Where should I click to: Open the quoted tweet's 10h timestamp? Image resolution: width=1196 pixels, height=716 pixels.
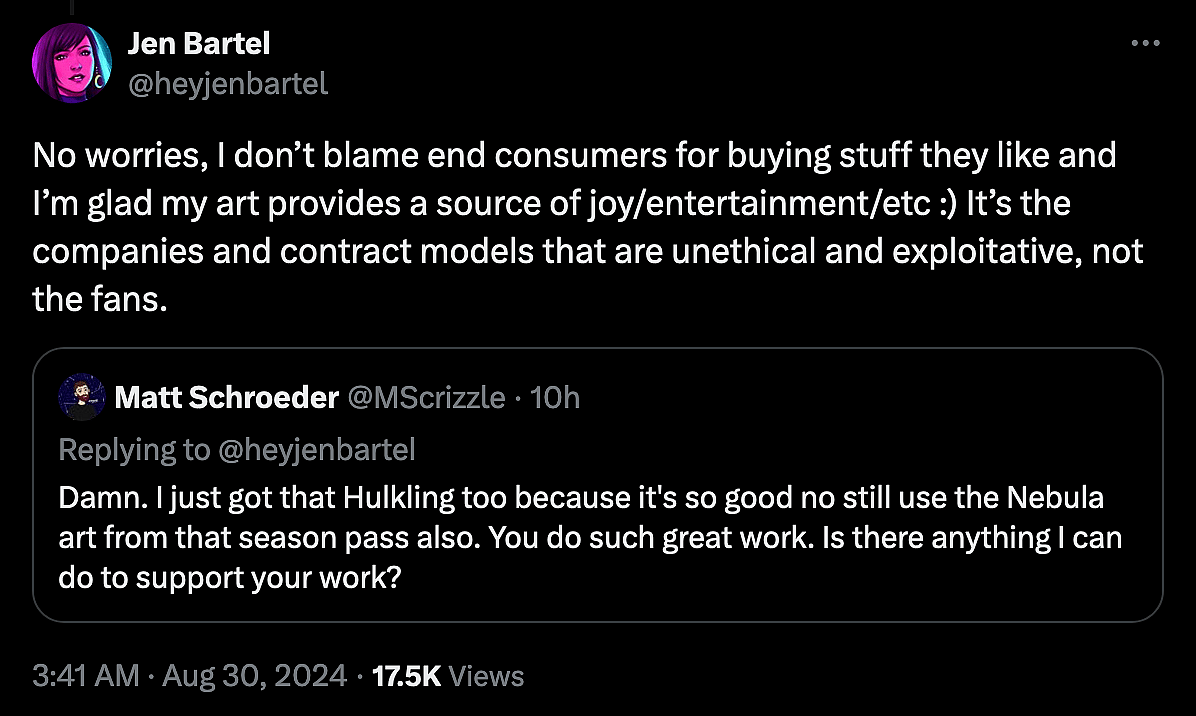click(x=555, y=398)
